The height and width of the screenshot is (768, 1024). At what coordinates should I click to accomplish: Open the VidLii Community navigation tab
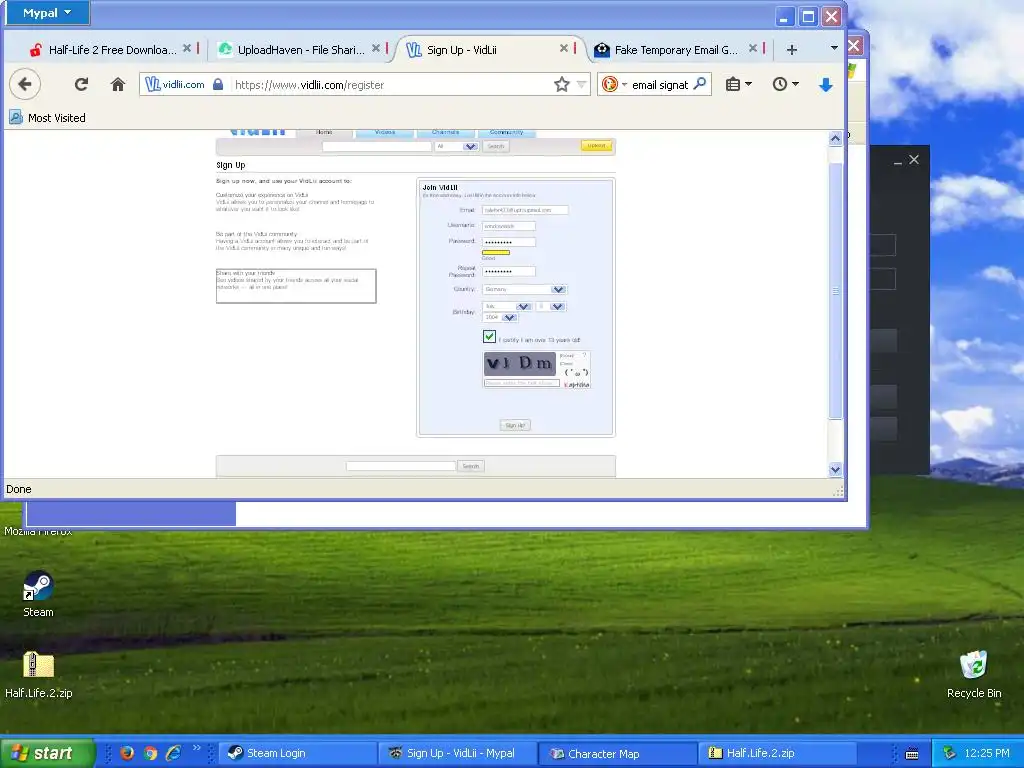(507, 133)
